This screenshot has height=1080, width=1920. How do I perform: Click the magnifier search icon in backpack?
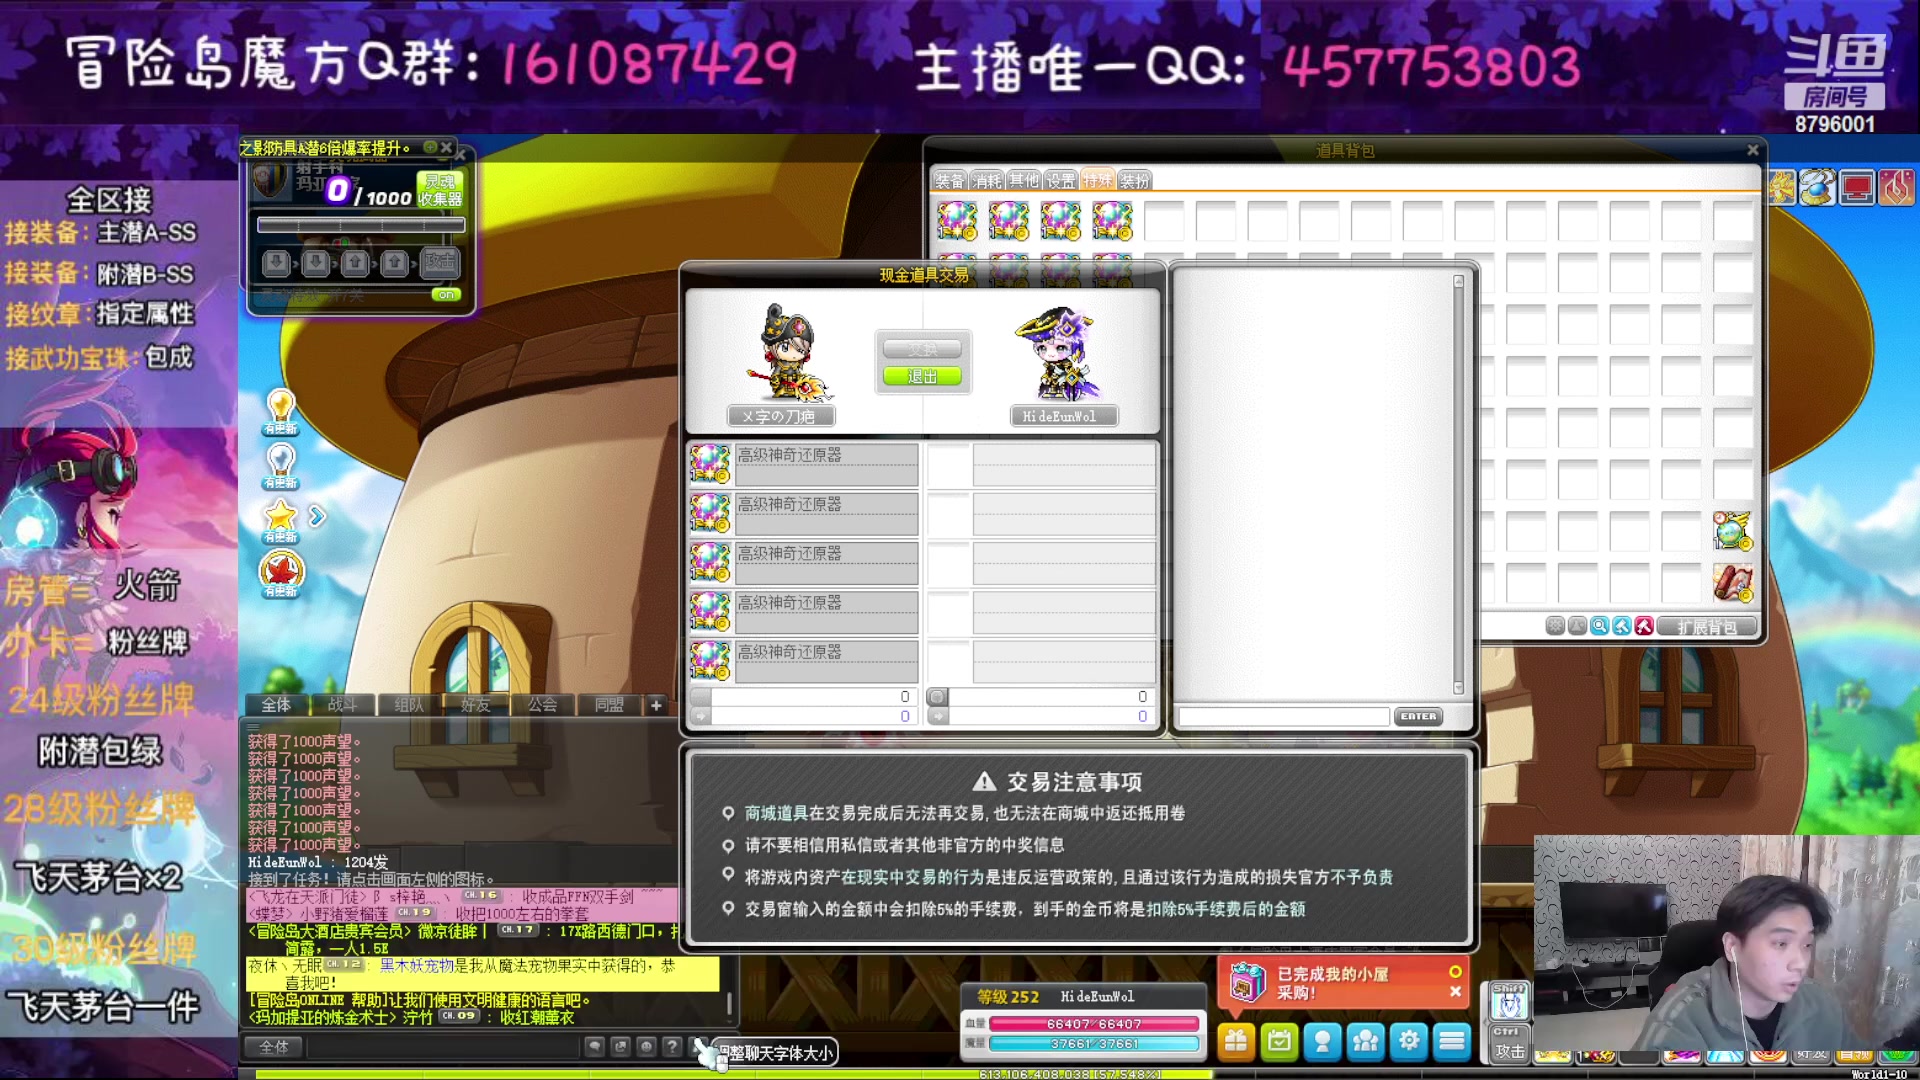click(1599, 626)
